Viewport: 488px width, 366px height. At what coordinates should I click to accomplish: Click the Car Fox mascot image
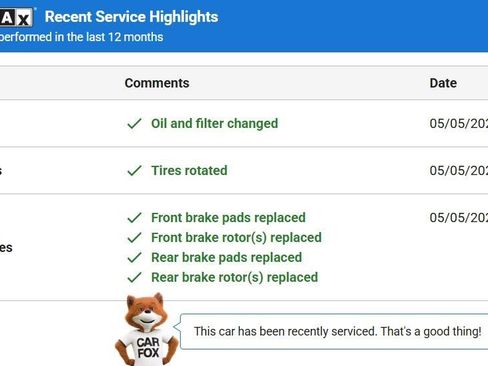[x=147, y=329]
